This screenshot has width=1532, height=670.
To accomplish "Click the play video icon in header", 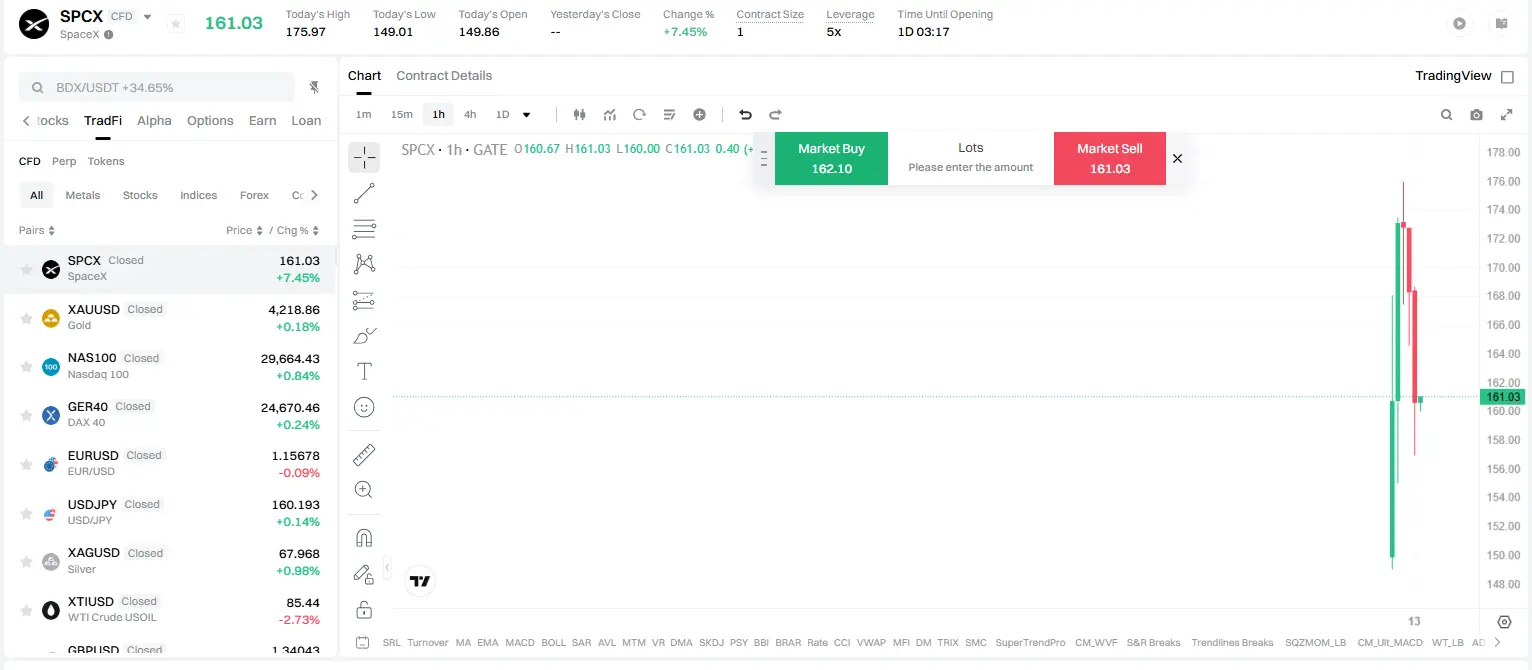I will pos(1459,23).
